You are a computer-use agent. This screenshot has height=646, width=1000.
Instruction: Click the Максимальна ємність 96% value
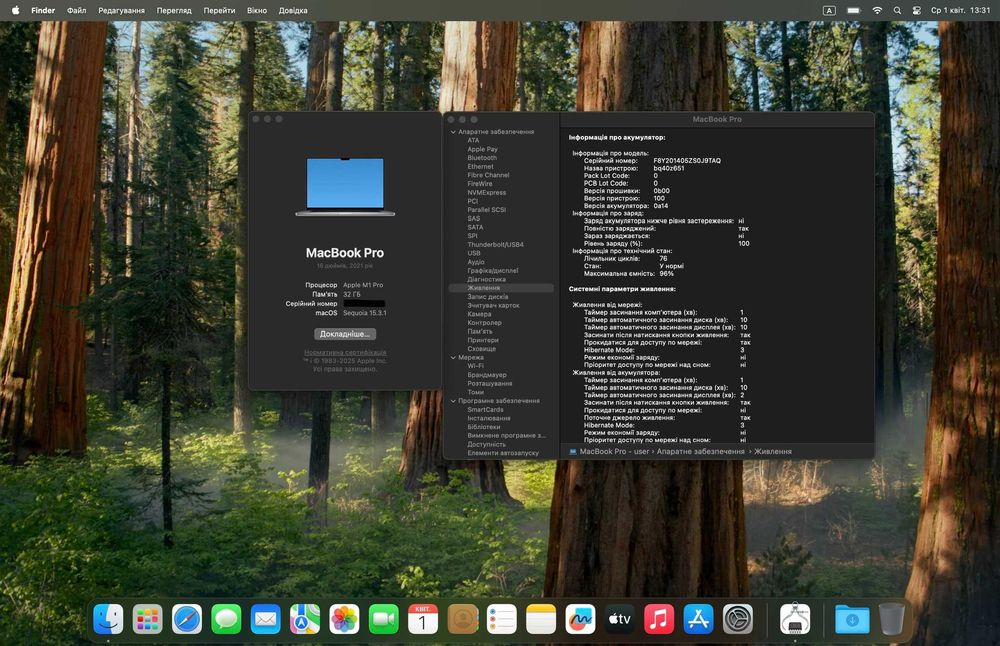(x=666, y=274)
